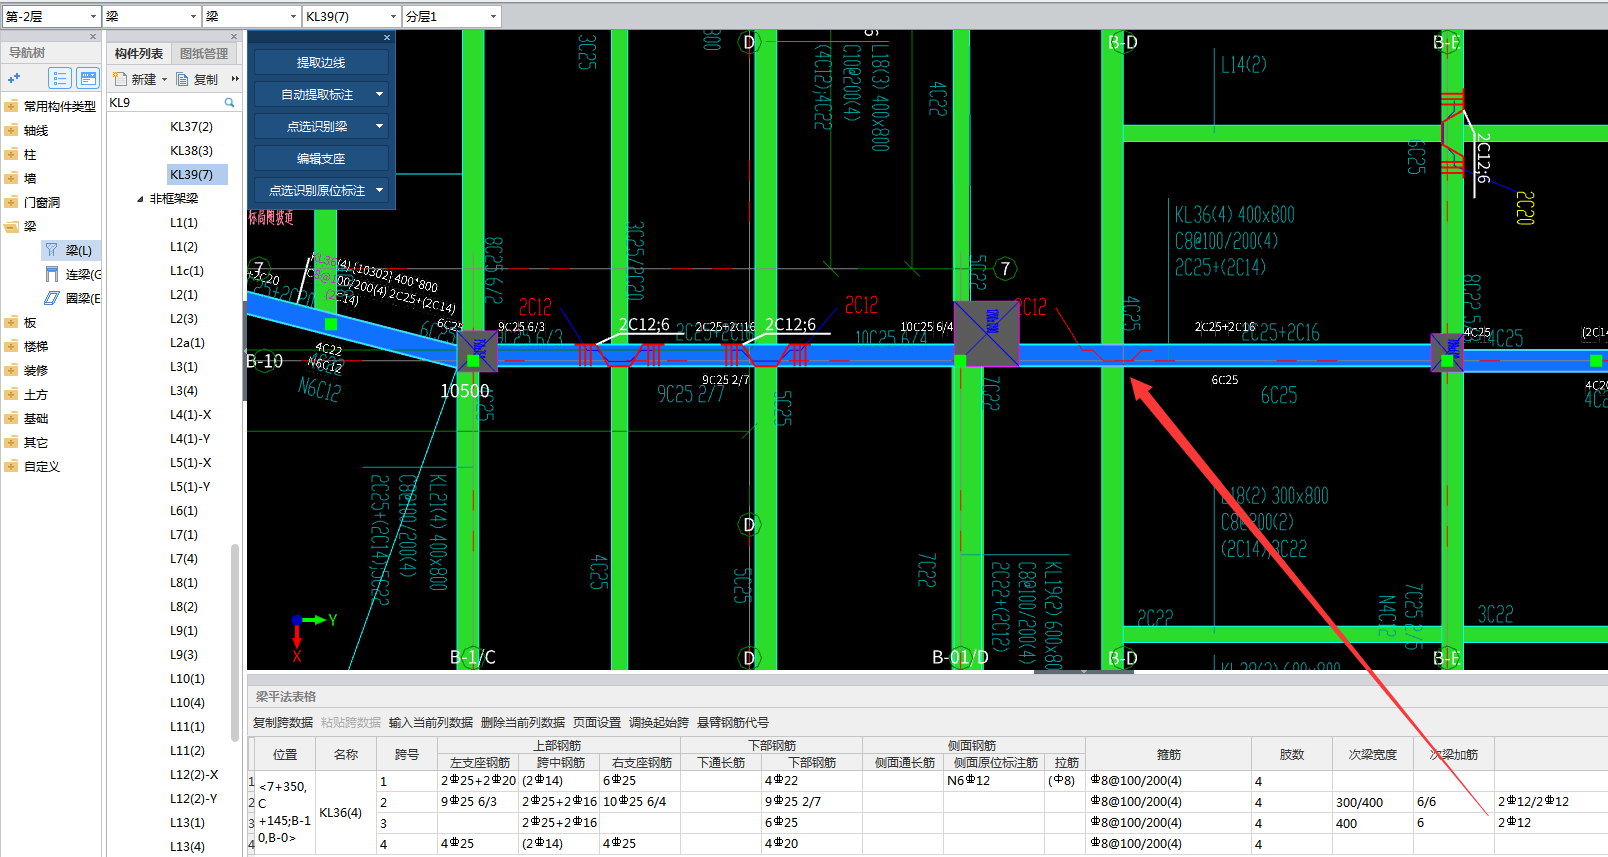This screenshot has width=1608, height=857.
Task: Select the 梁(L) beam type icon
Action: 52,250
